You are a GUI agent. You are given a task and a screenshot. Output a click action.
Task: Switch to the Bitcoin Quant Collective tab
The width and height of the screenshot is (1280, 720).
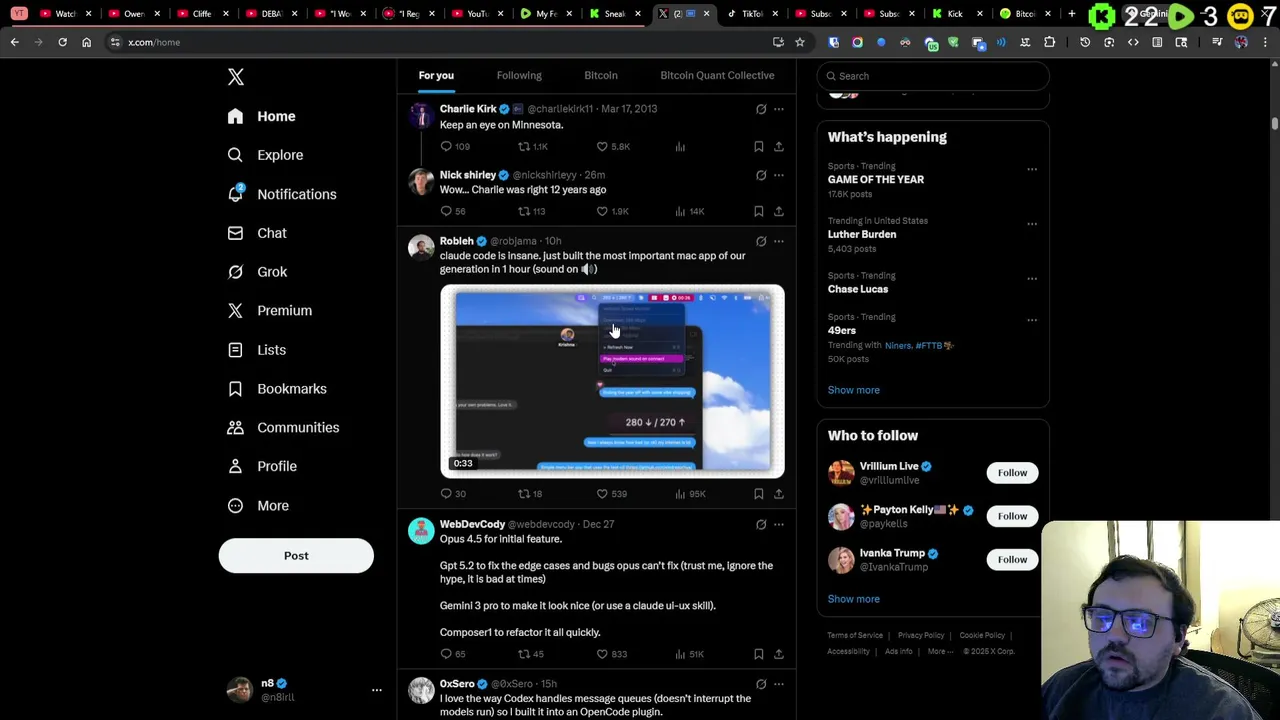coord(717,75)
